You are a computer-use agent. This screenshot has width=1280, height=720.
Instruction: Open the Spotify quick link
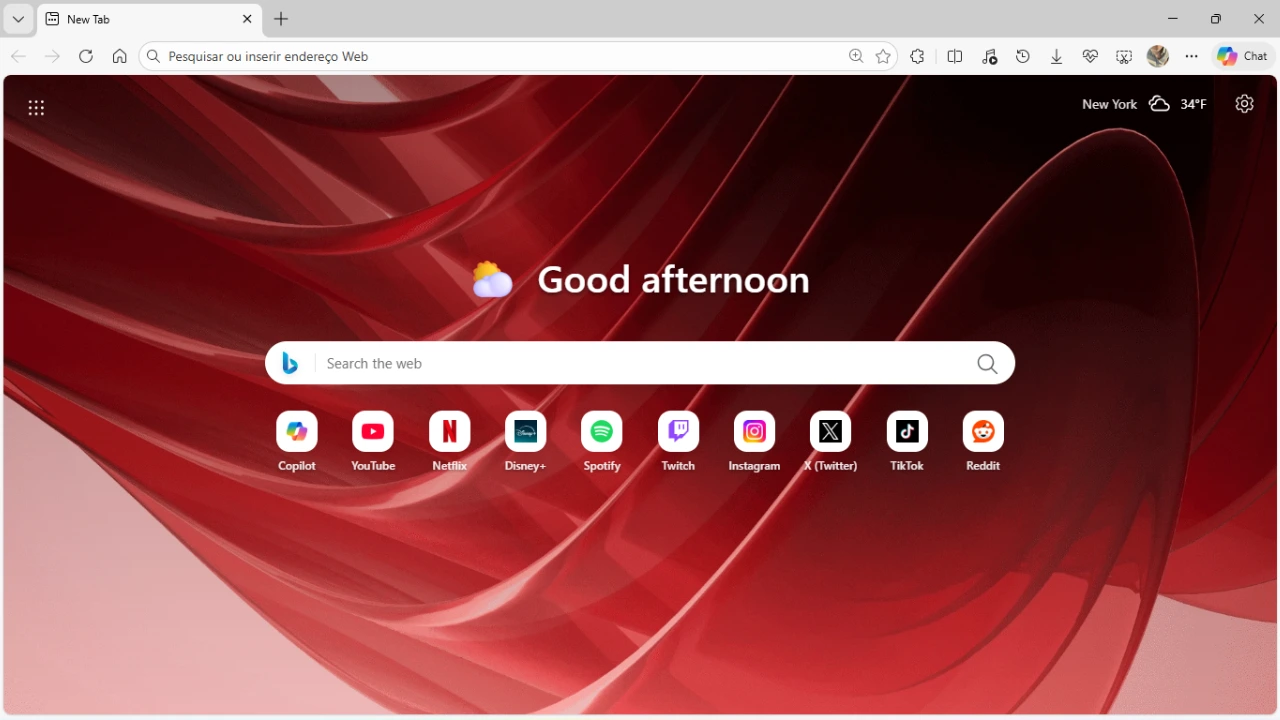point(602,432)
